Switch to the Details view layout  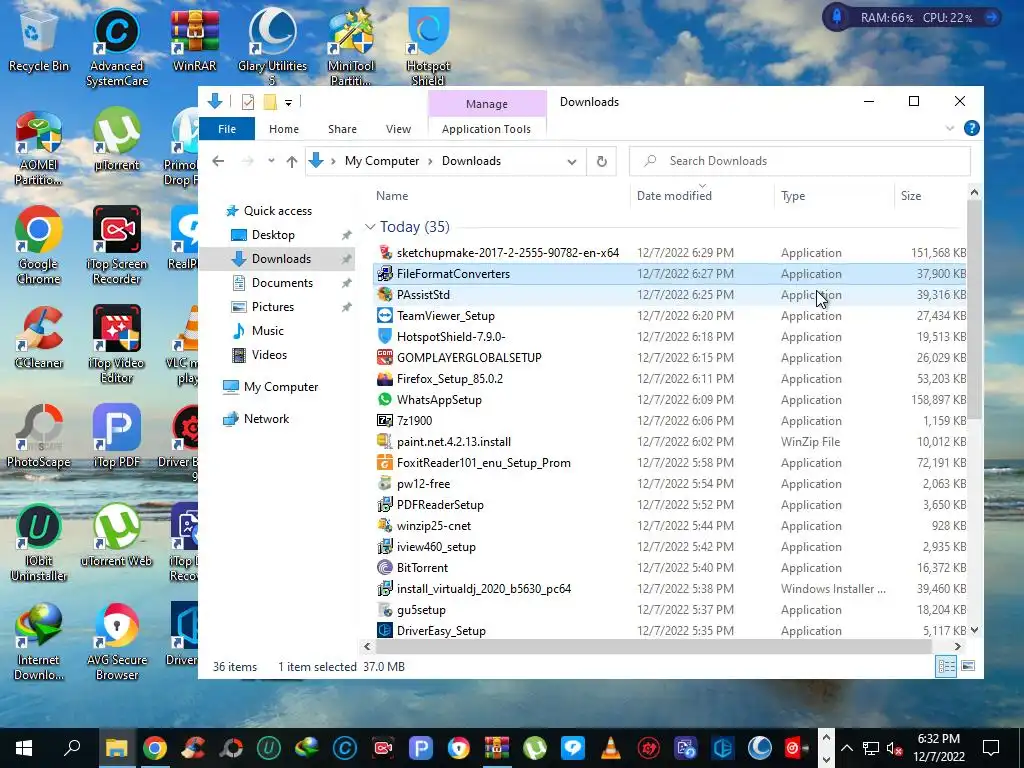click(x=946, y=666)
